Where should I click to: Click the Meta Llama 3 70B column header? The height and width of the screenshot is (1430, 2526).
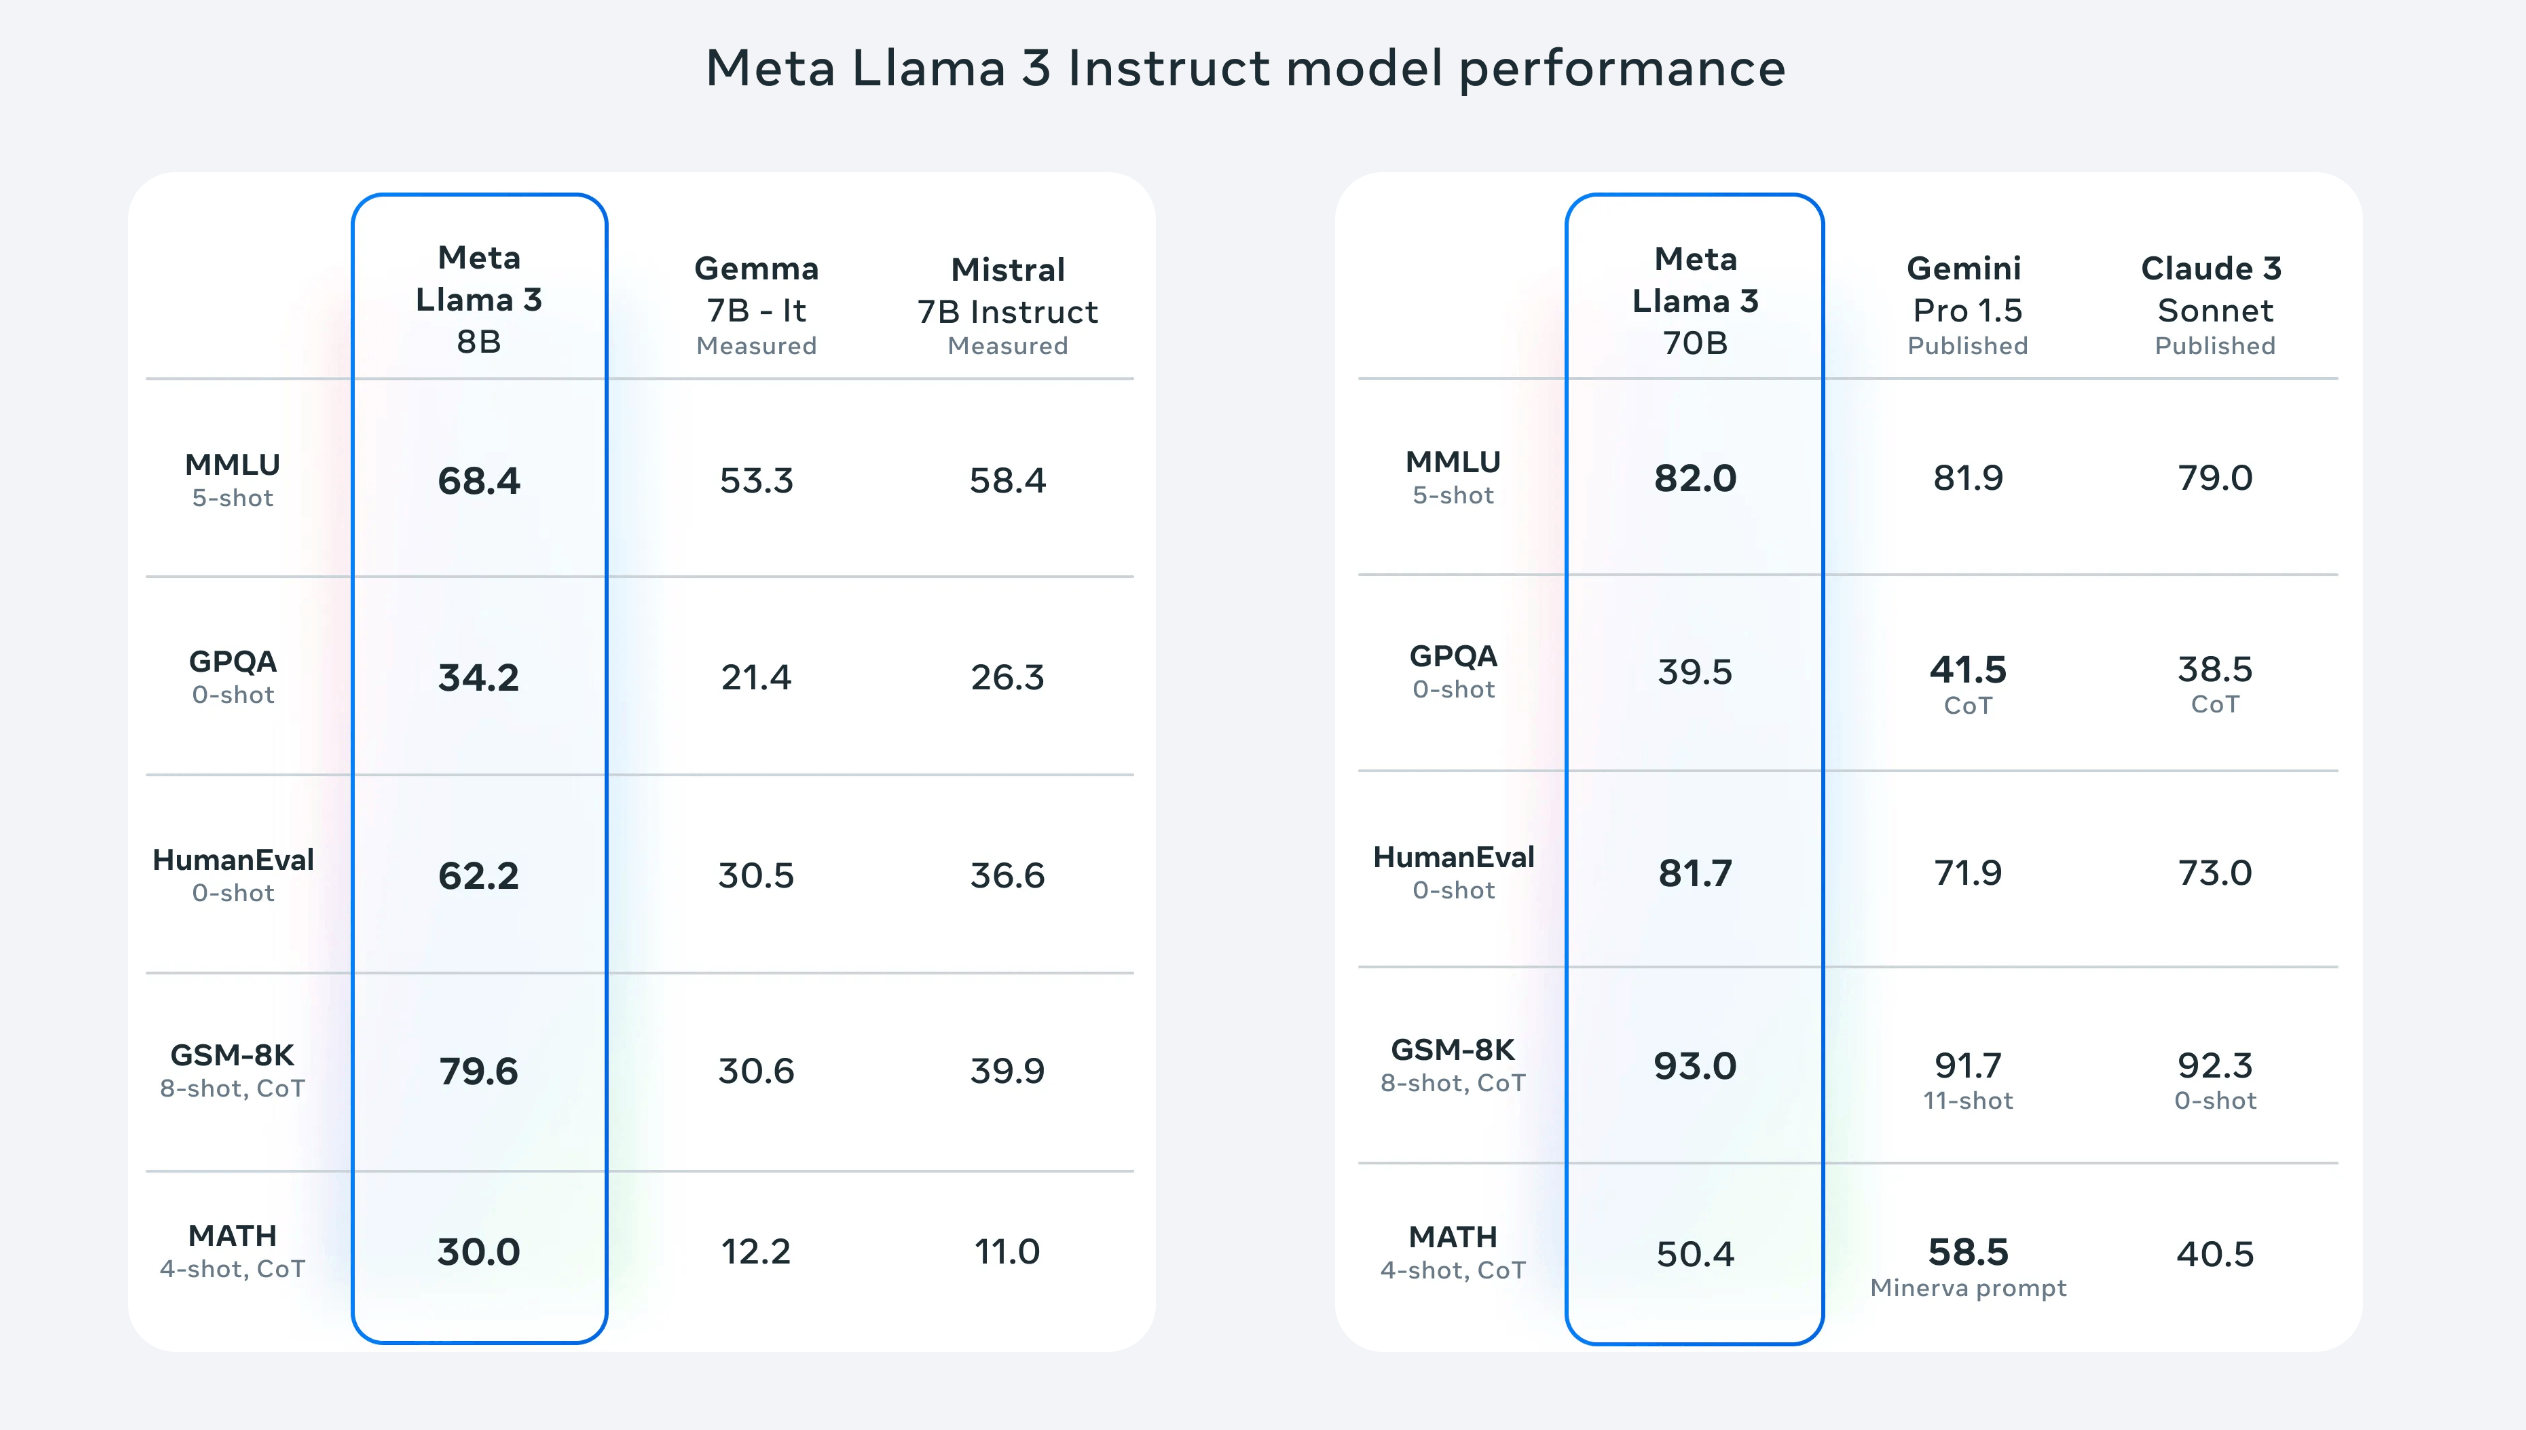1695,300
